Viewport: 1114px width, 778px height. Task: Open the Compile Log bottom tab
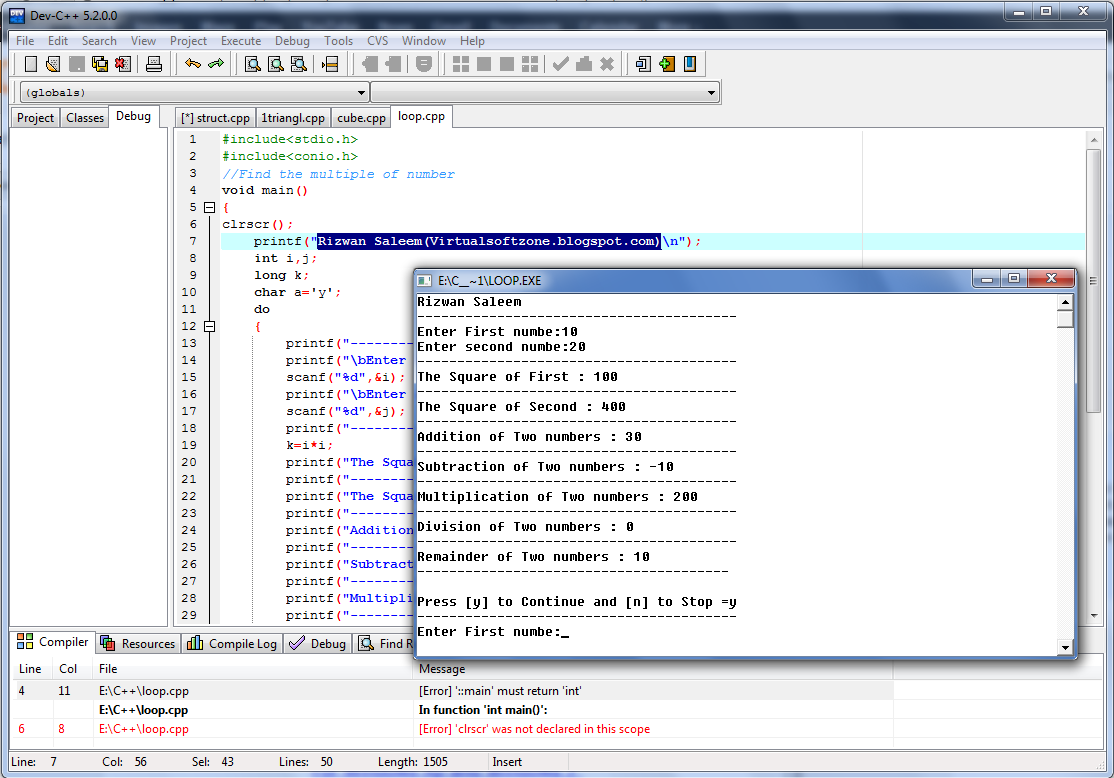click(232, 644)
